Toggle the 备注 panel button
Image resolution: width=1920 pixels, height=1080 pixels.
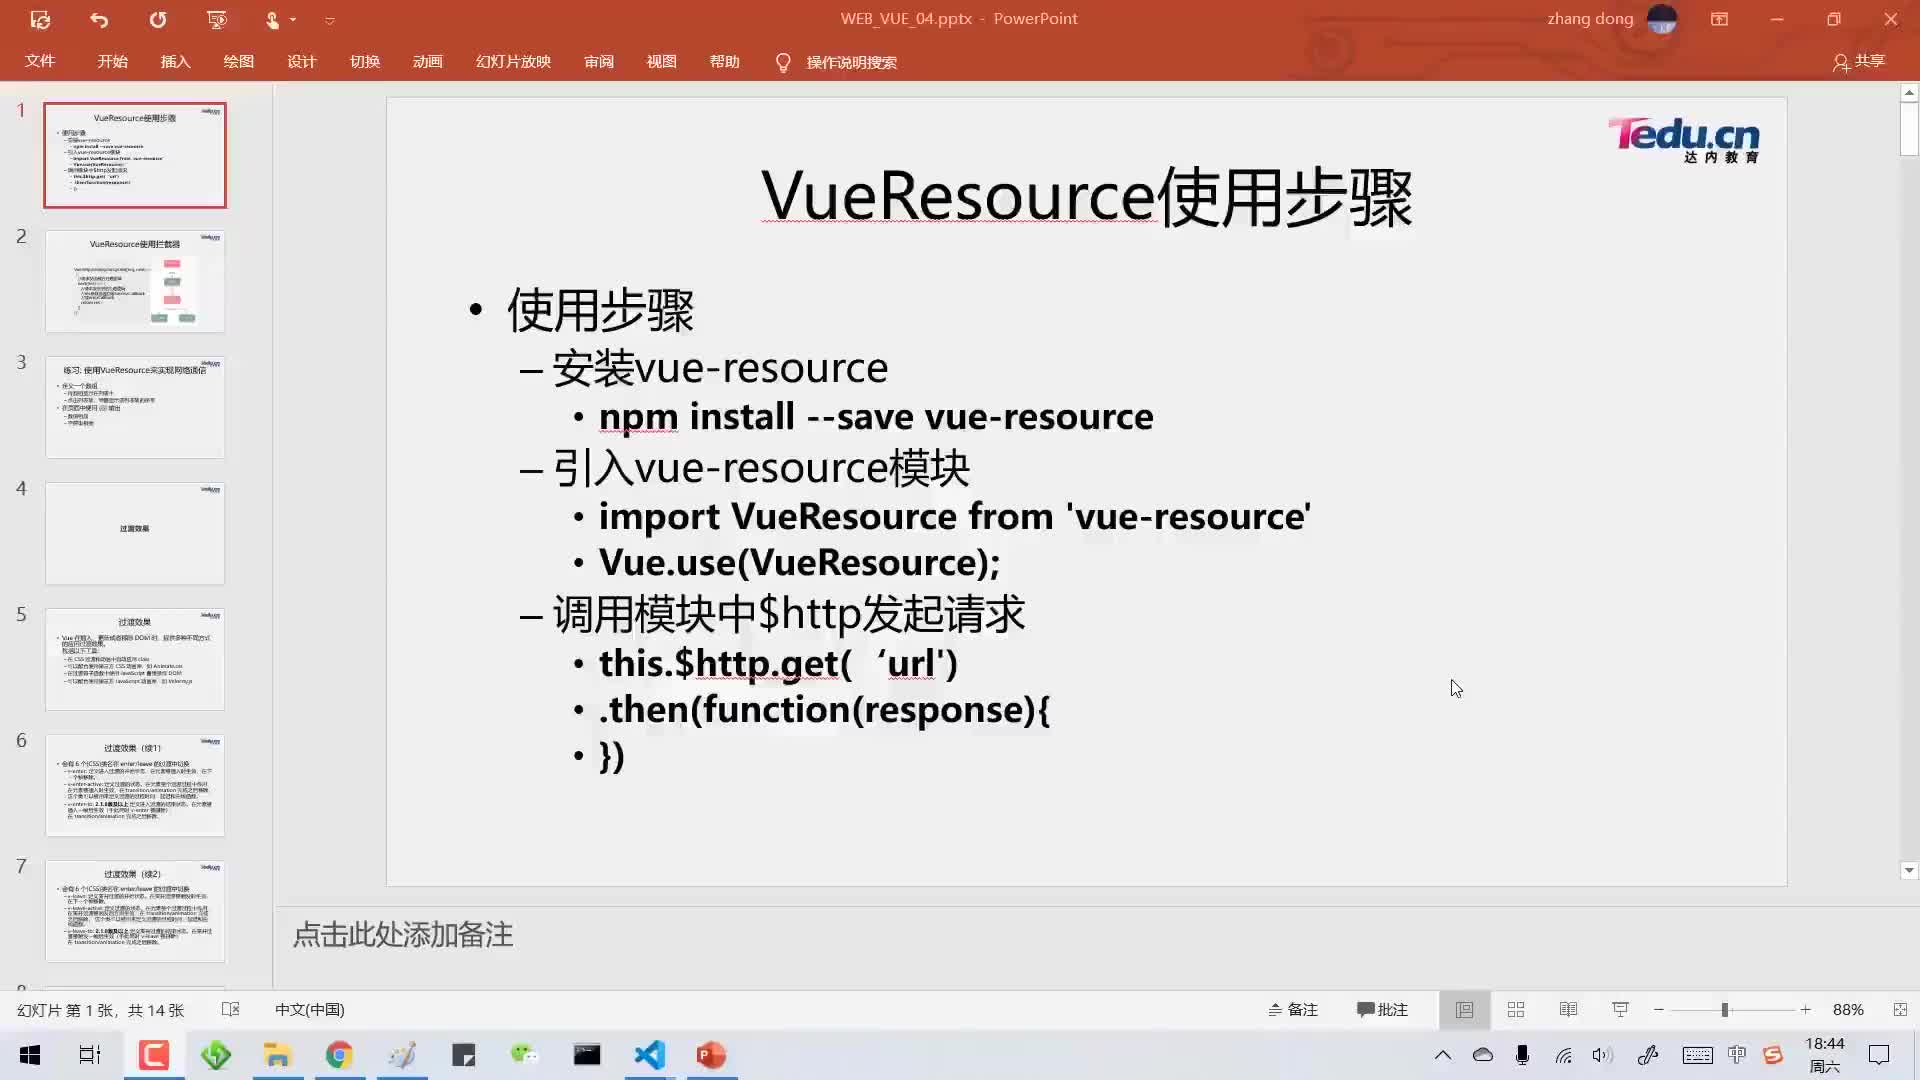coord(1294,1009)
